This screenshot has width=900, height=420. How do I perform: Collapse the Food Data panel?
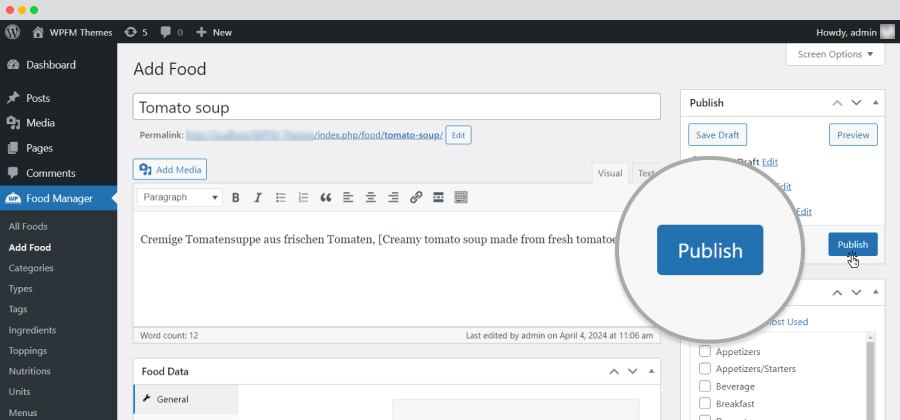tap(651, 372)
